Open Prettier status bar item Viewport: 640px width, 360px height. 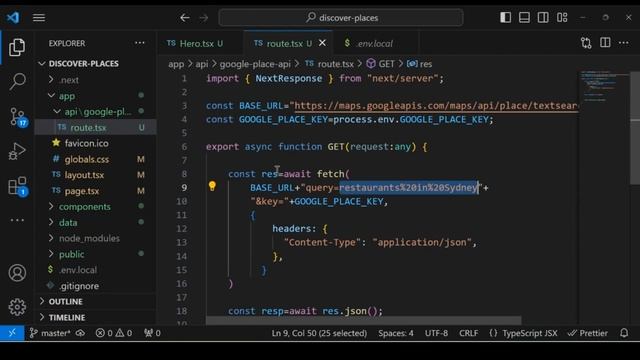pos(588,333)
